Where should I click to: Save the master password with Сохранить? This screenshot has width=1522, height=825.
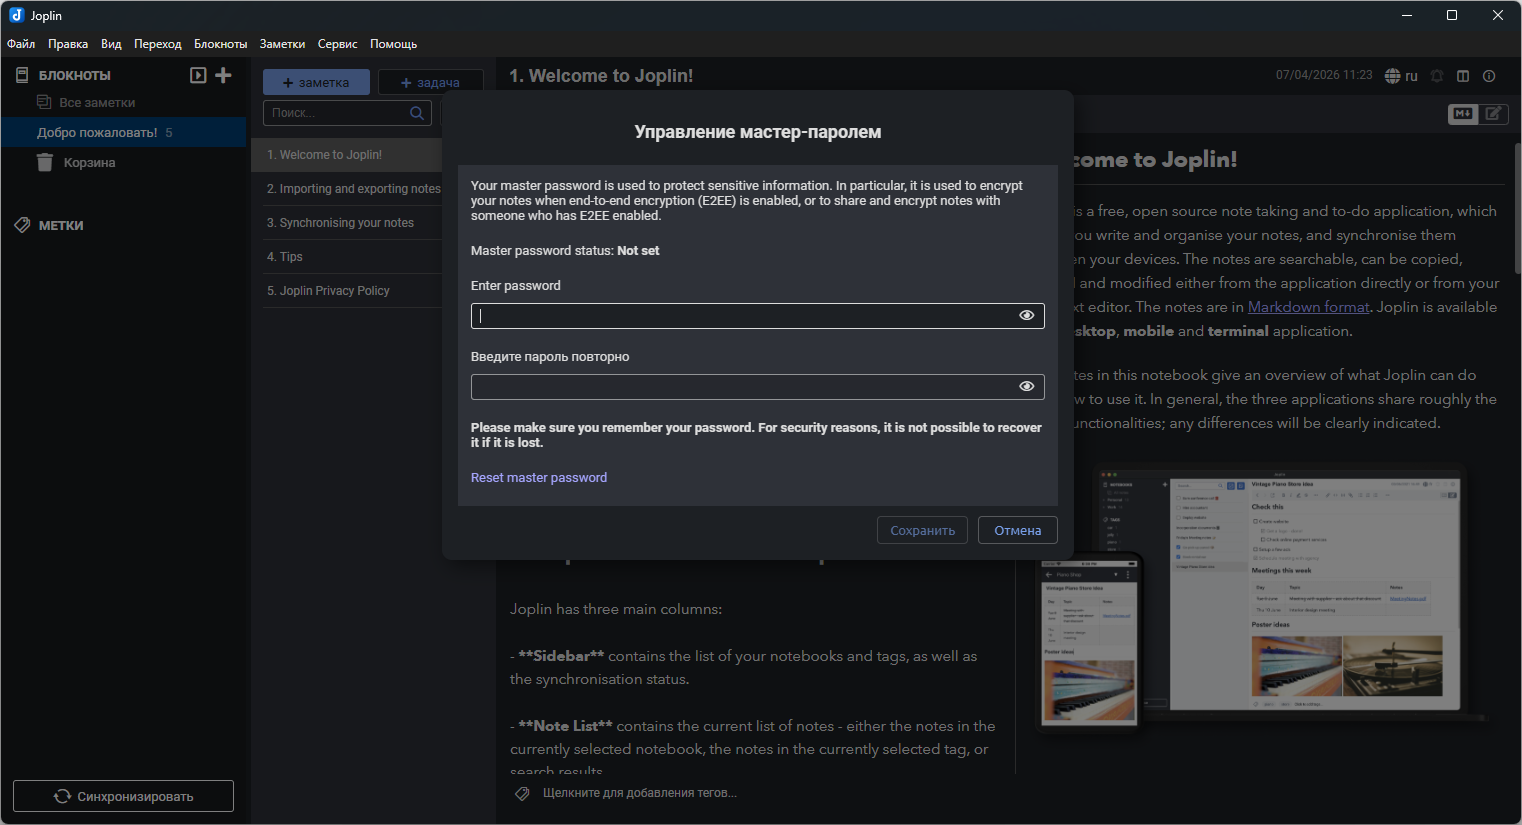pyautogui.click(x=922, y=530)
